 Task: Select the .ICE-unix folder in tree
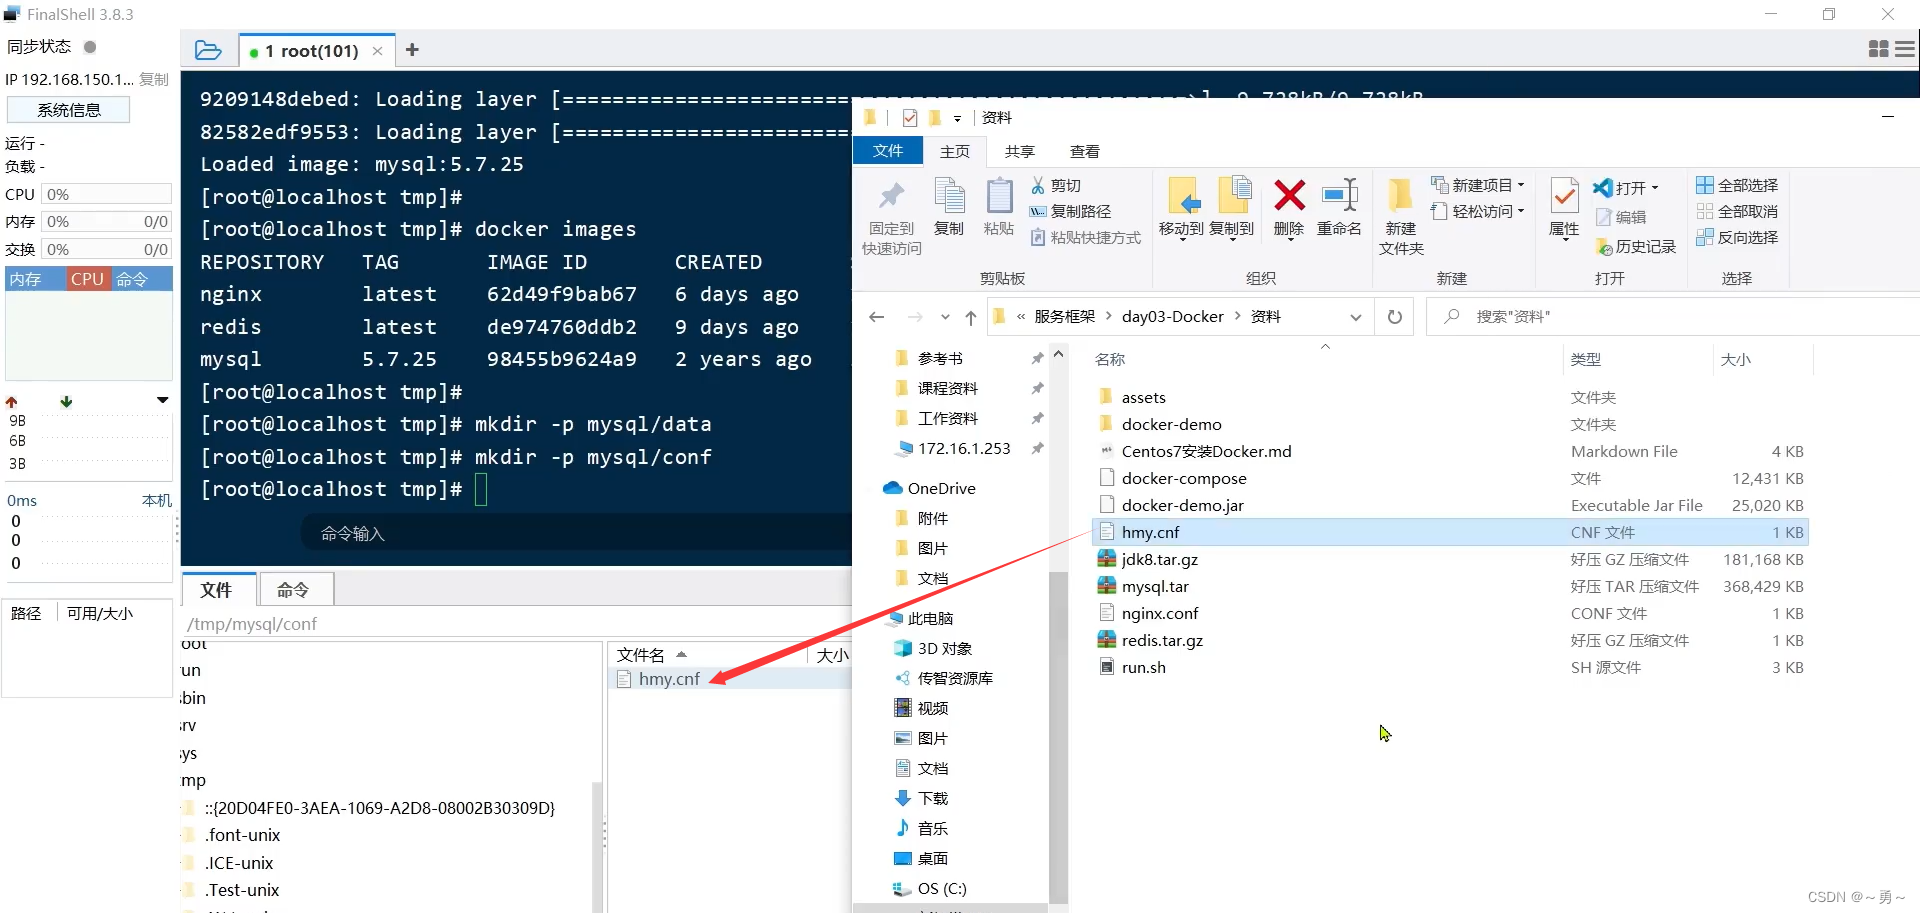tap(239, 863)
